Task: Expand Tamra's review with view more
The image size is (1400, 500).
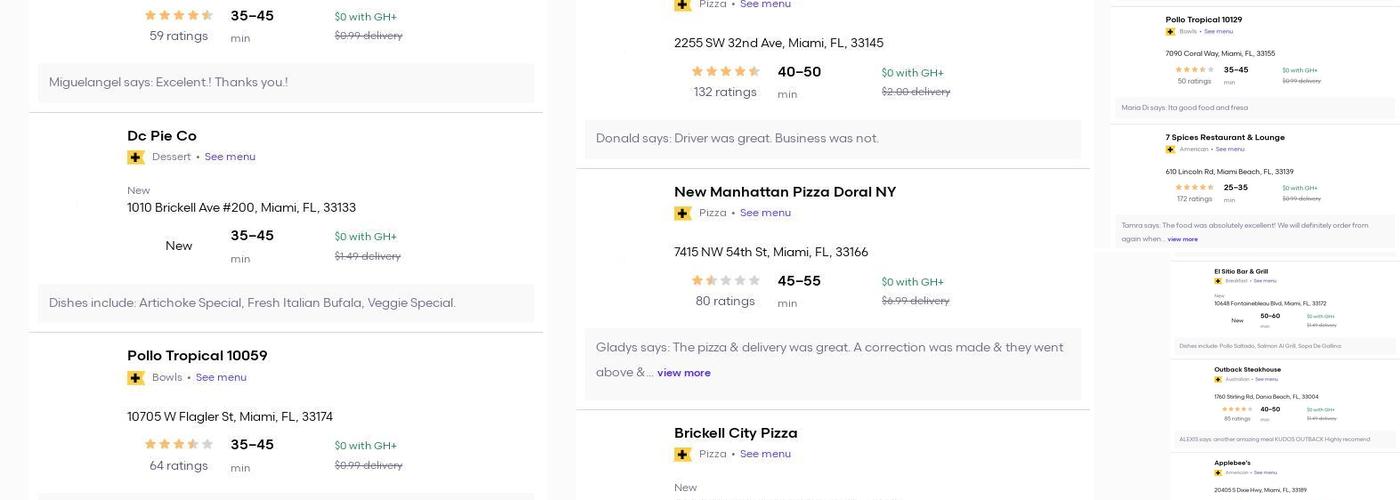Action: [x=1182, y=240]
